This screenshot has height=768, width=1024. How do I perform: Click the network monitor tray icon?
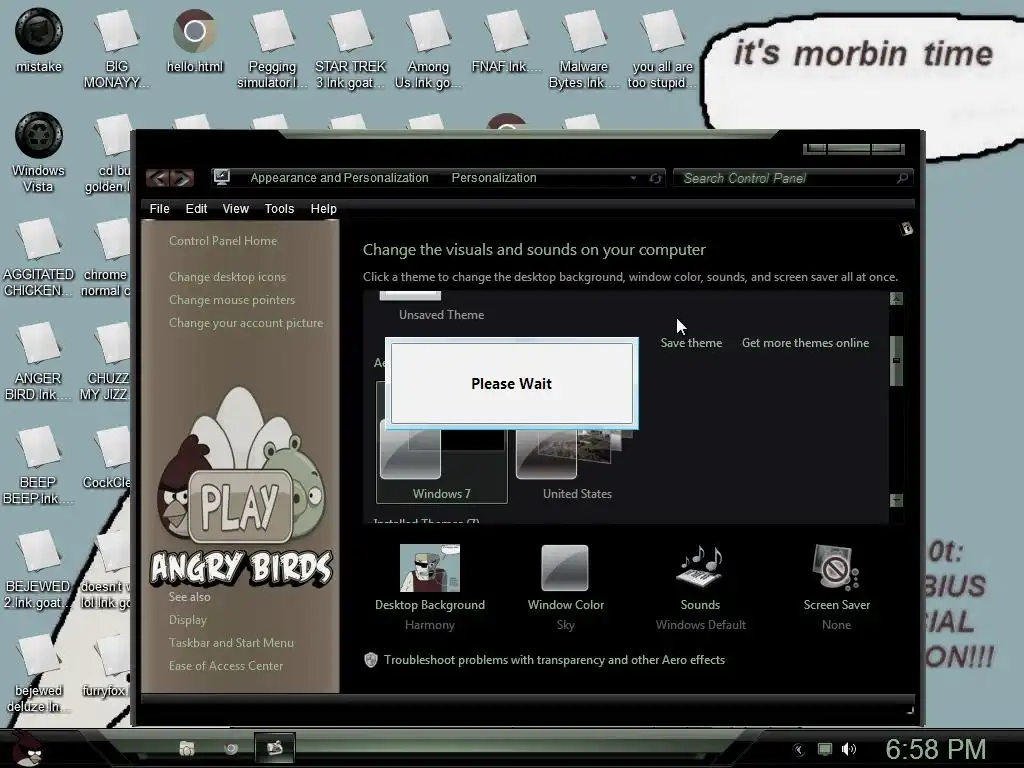pos(825,749)
